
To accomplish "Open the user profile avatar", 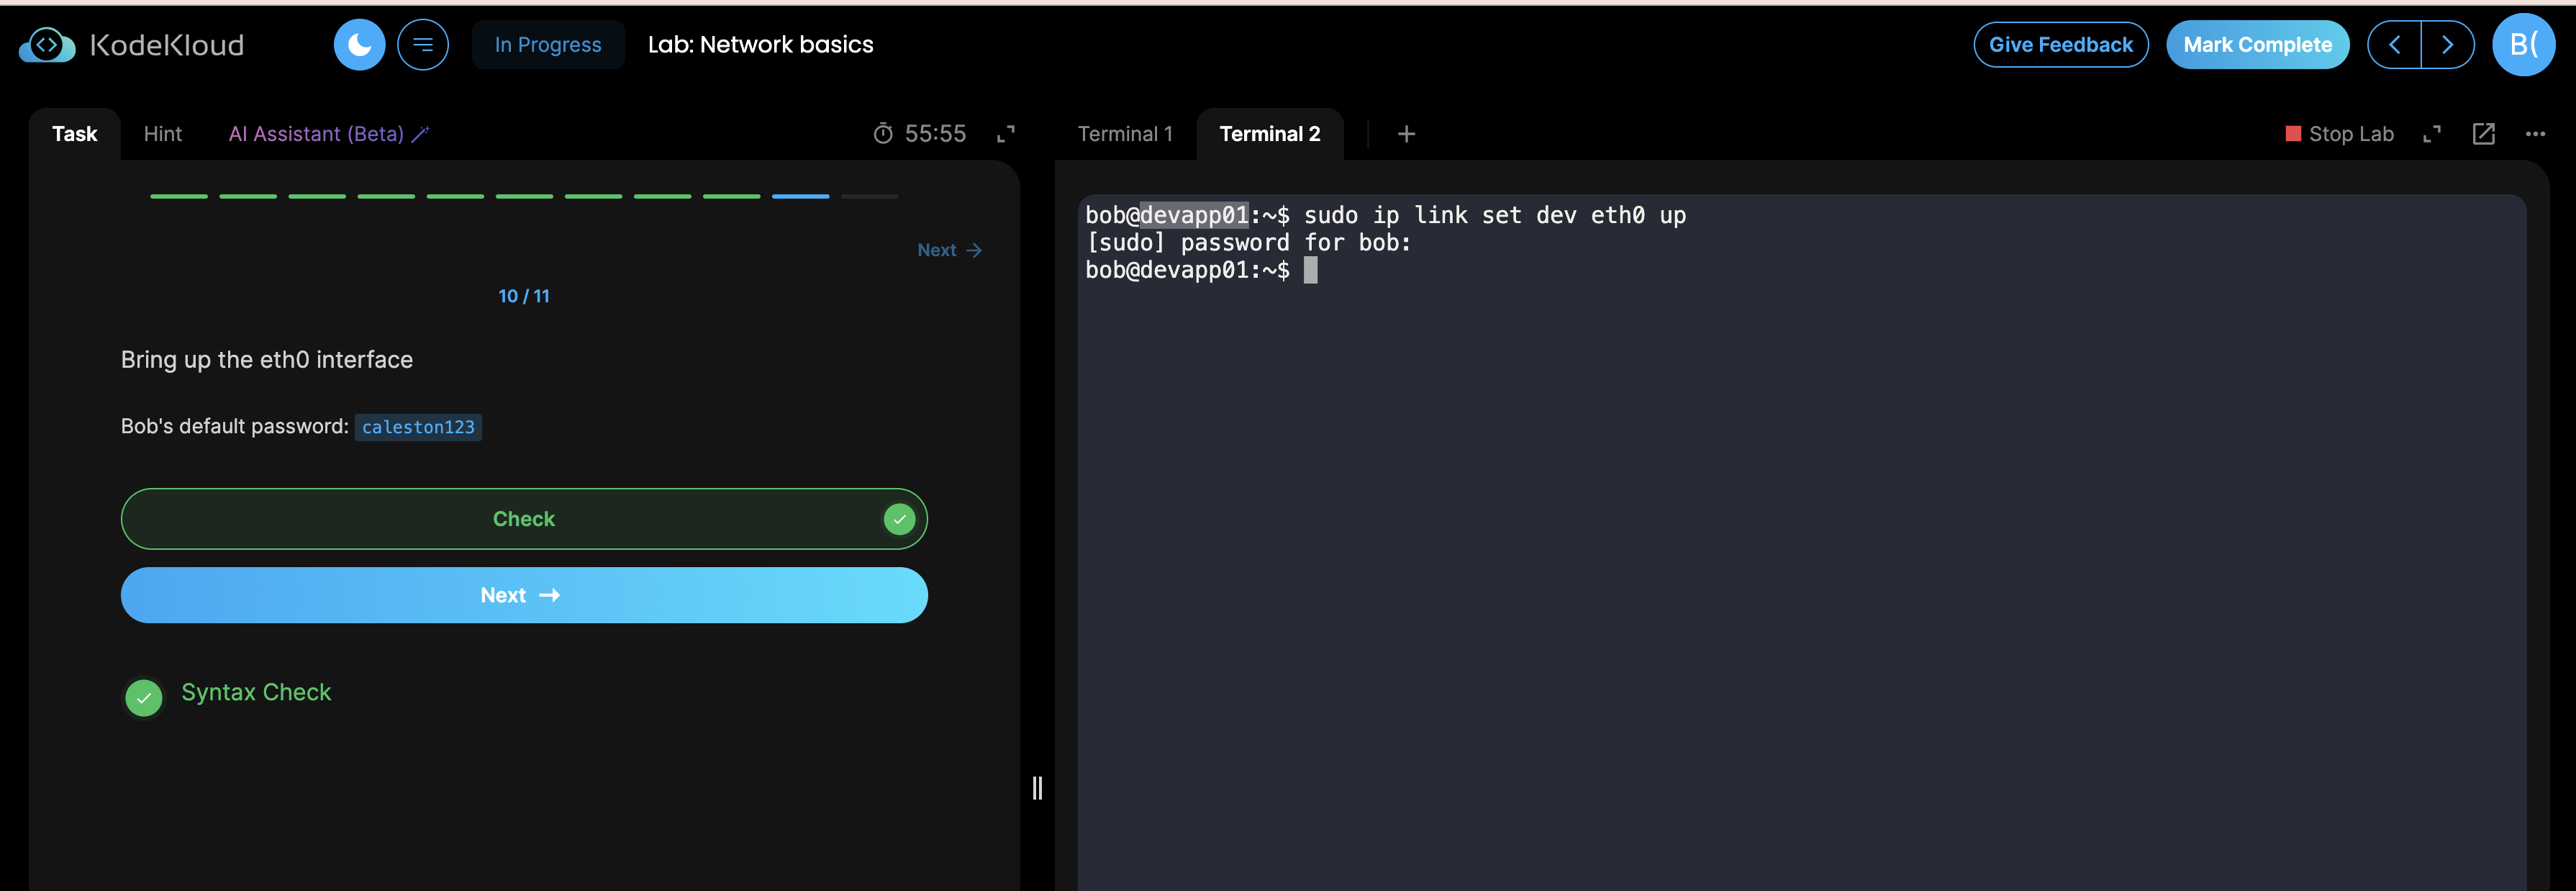I will 2523,45.
